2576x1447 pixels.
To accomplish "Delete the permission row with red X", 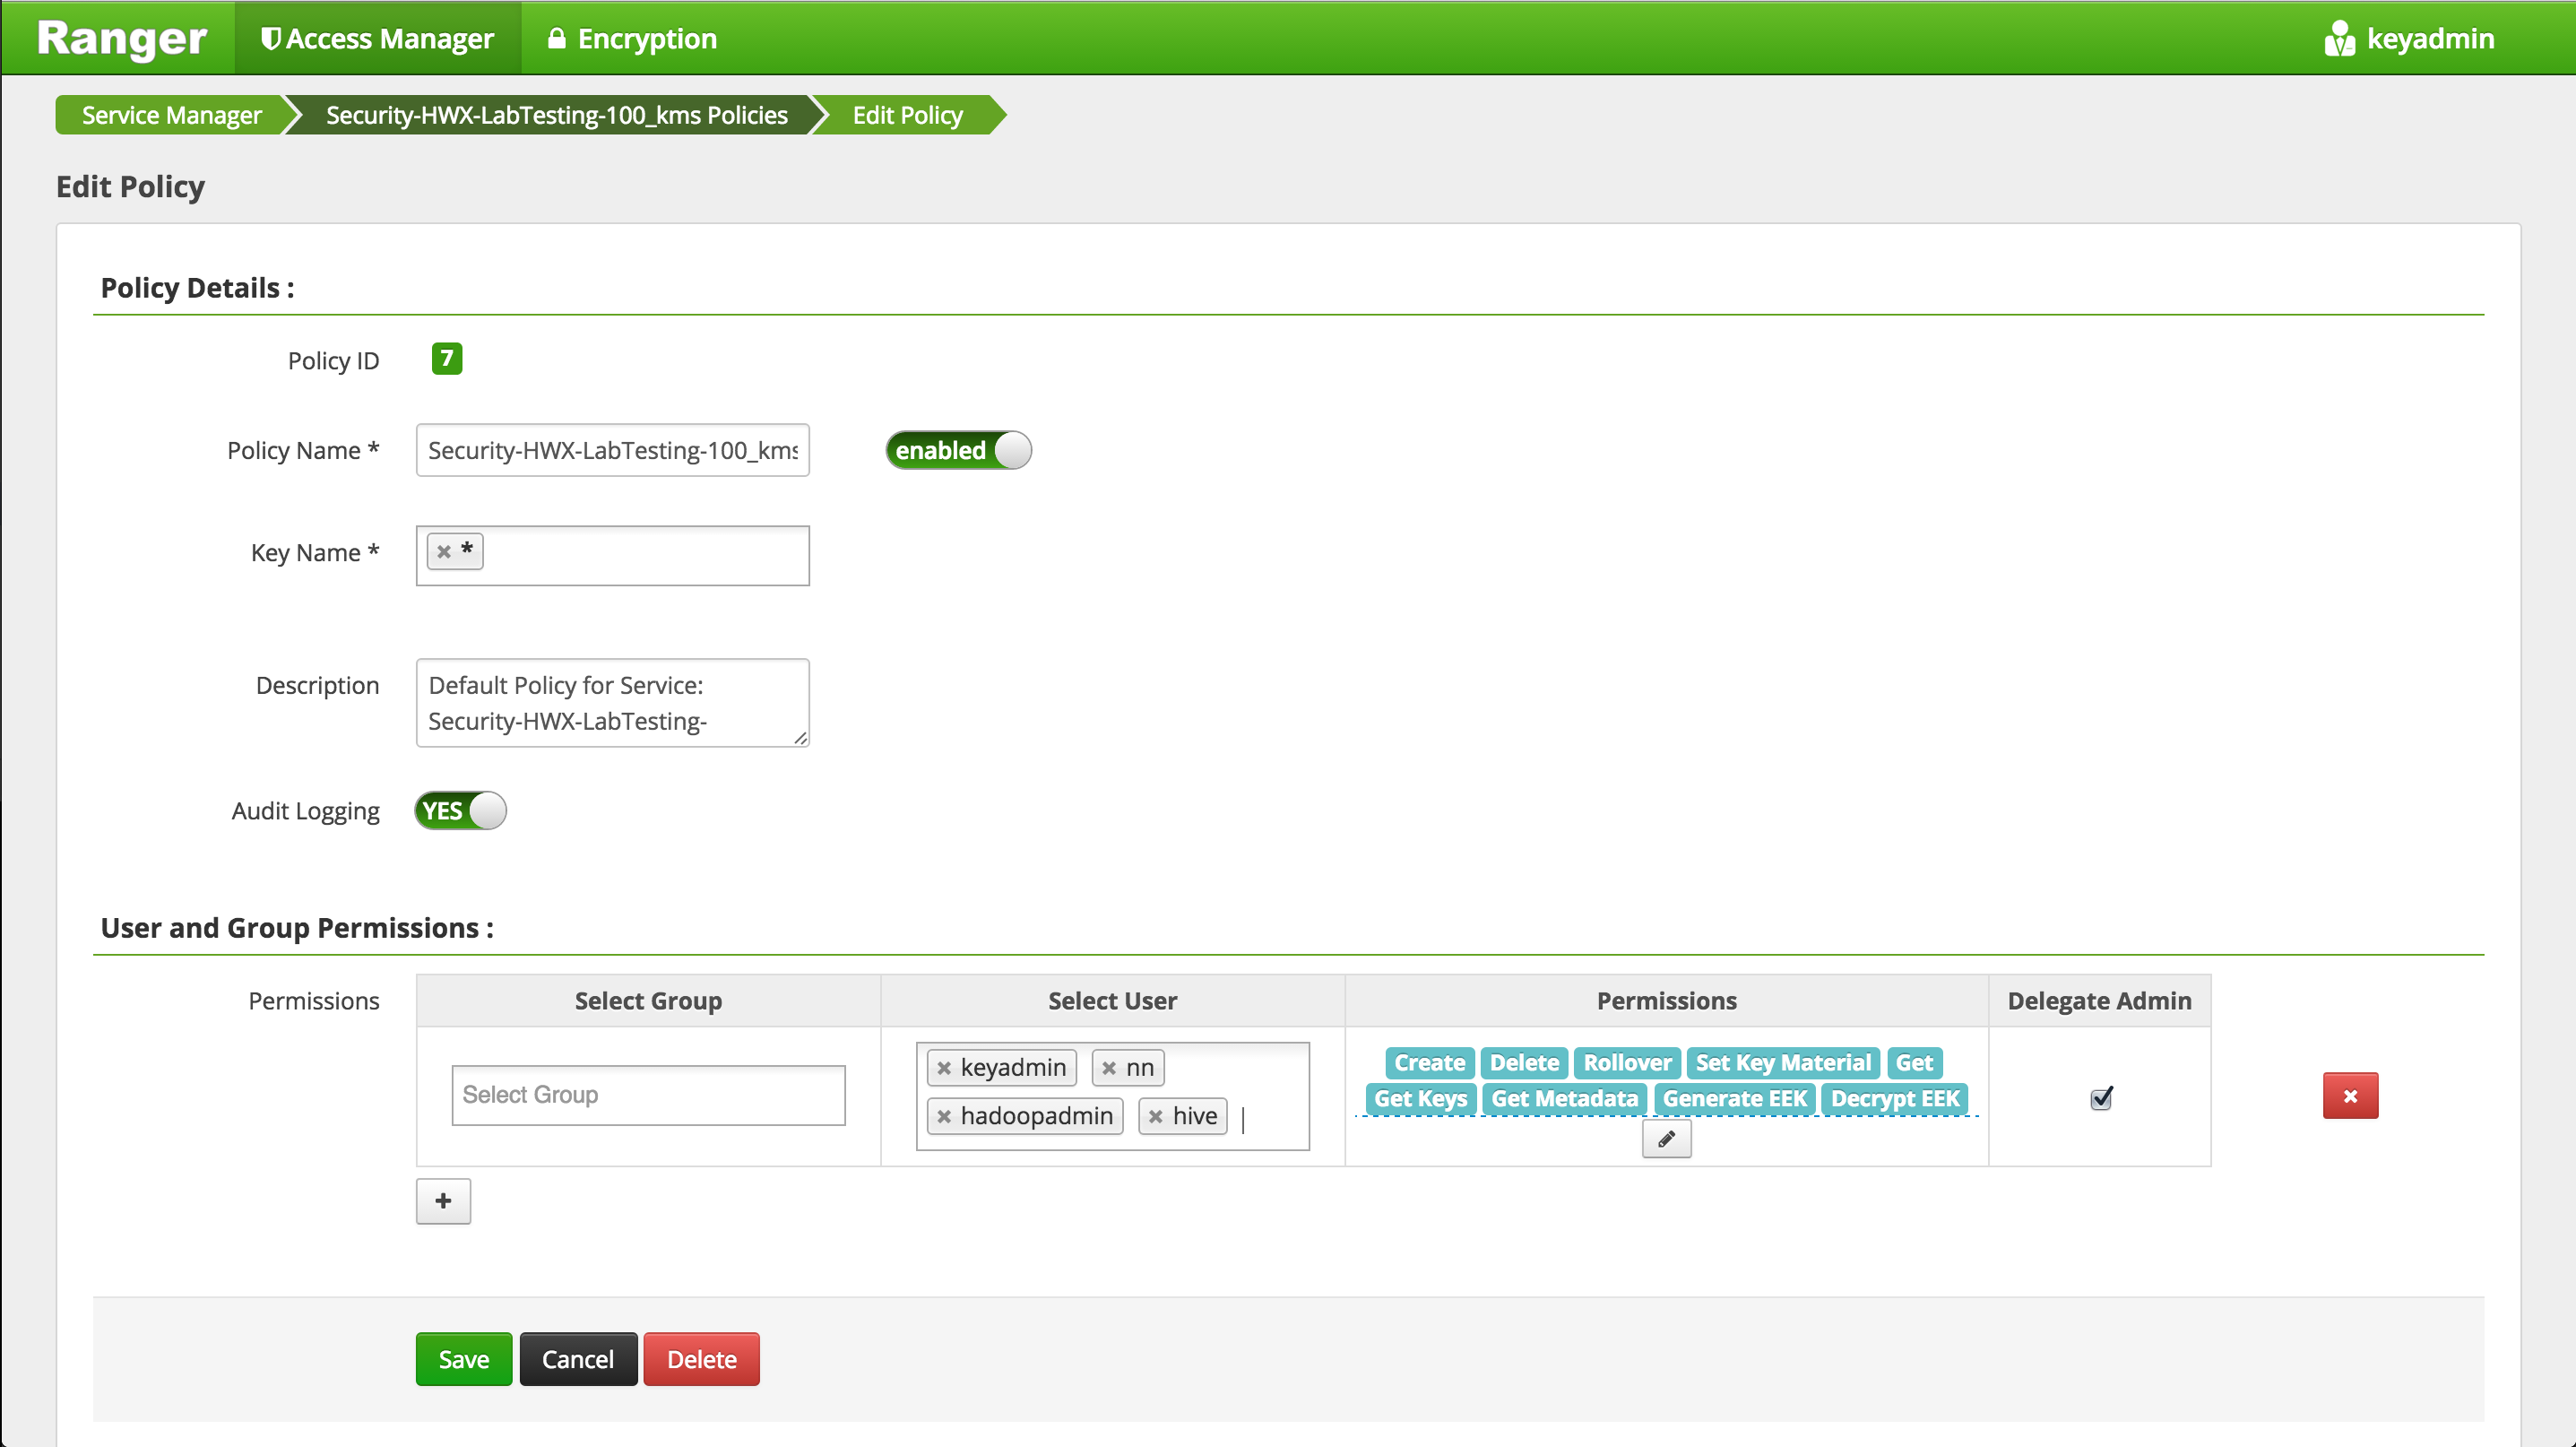I will tap(2350, 1096).
